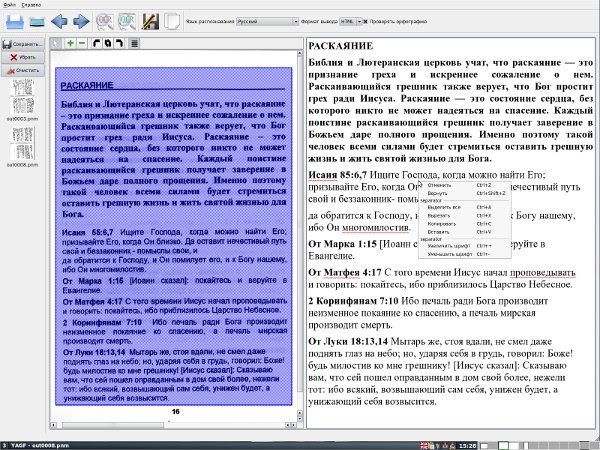Viewport: 600px width, 450px height.
Task: Click the copy pages icon in toolbar
Action: point(172,21)
